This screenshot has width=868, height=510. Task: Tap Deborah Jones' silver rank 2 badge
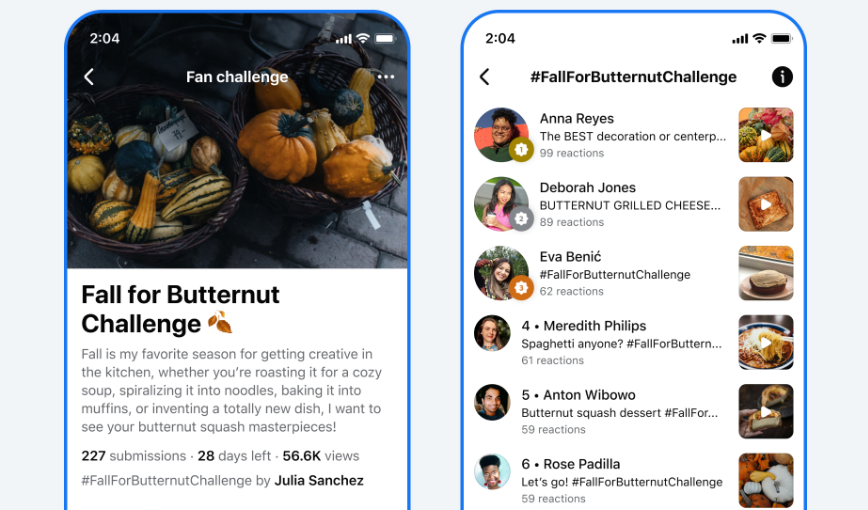(521, 219)
